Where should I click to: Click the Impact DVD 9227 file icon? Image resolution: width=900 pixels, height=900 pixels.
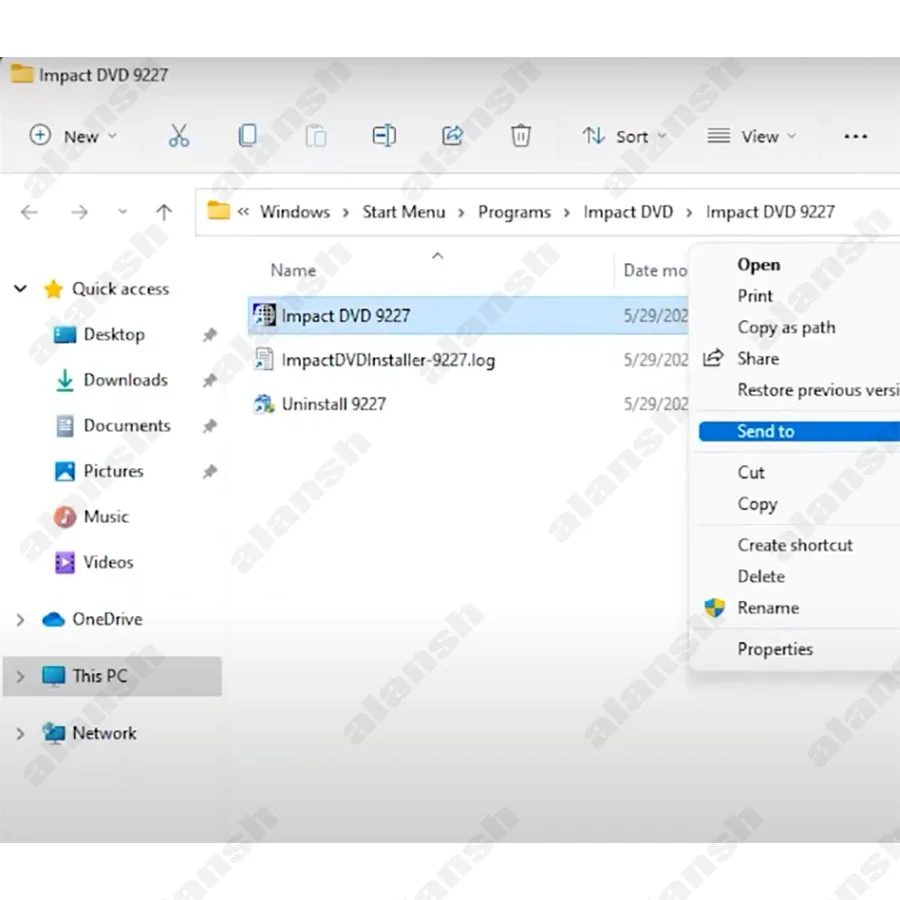tap(264, 315)
